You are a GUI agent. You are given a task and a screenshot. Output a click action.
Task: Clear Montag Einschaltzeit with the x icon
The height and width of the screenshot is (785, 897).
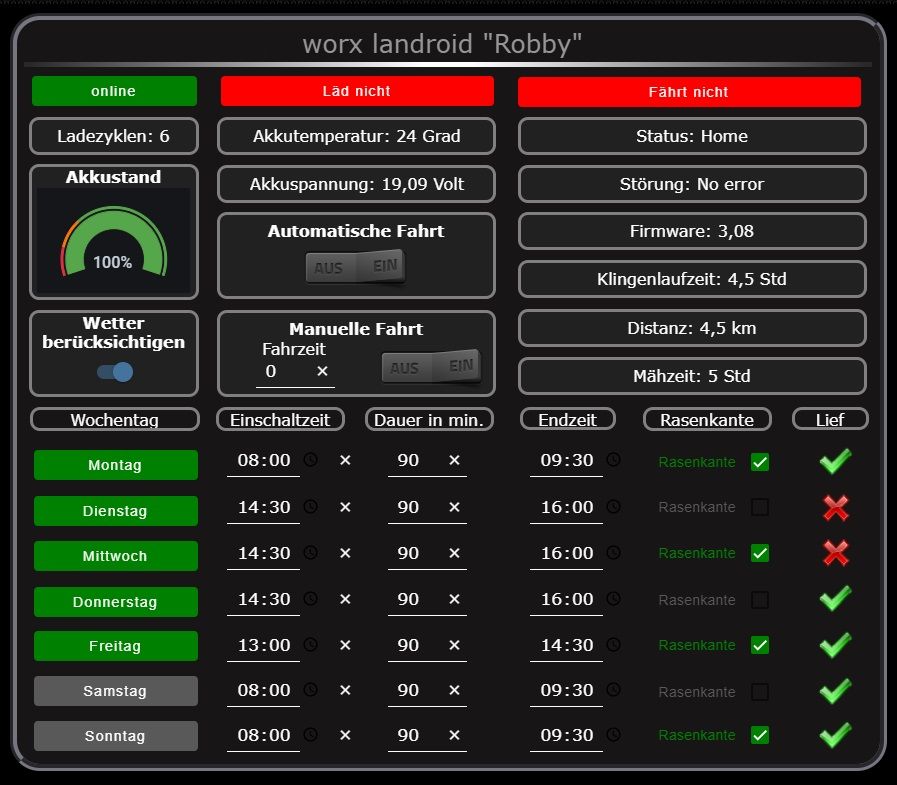345,460
